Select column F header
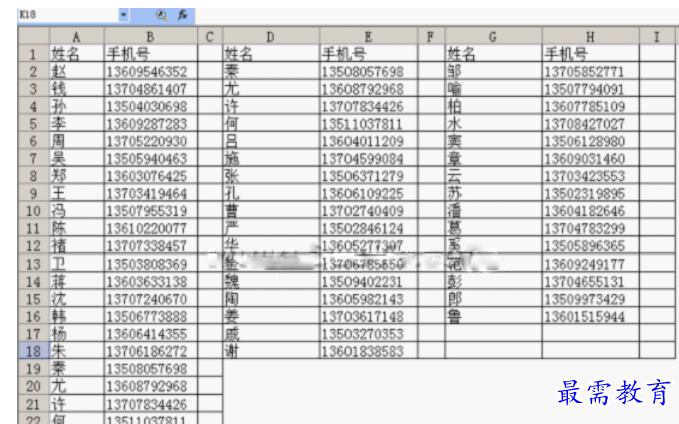 431,37
